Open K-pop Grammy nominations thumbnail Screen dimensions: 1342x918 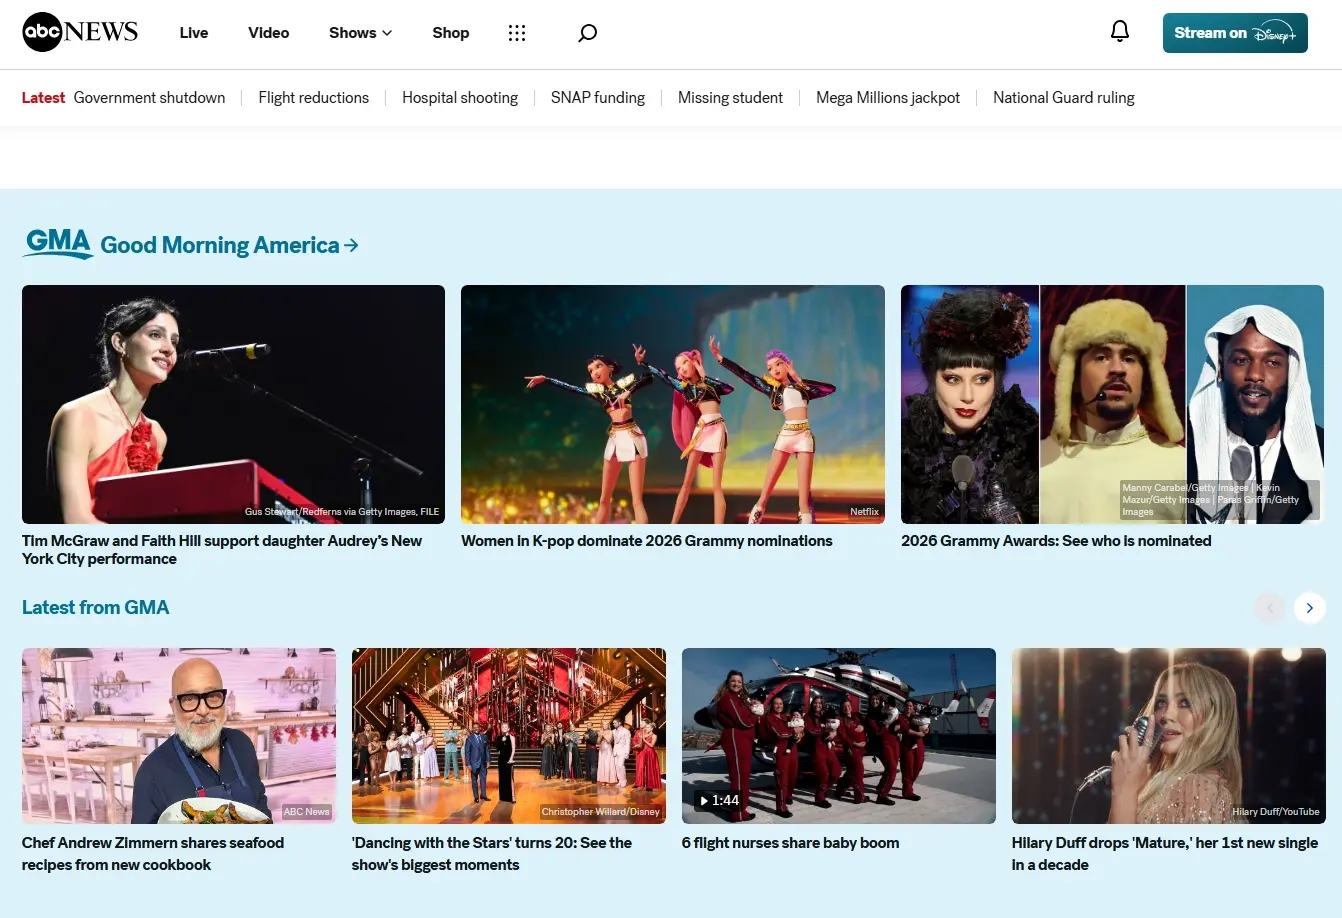click(x=672, y=404)
